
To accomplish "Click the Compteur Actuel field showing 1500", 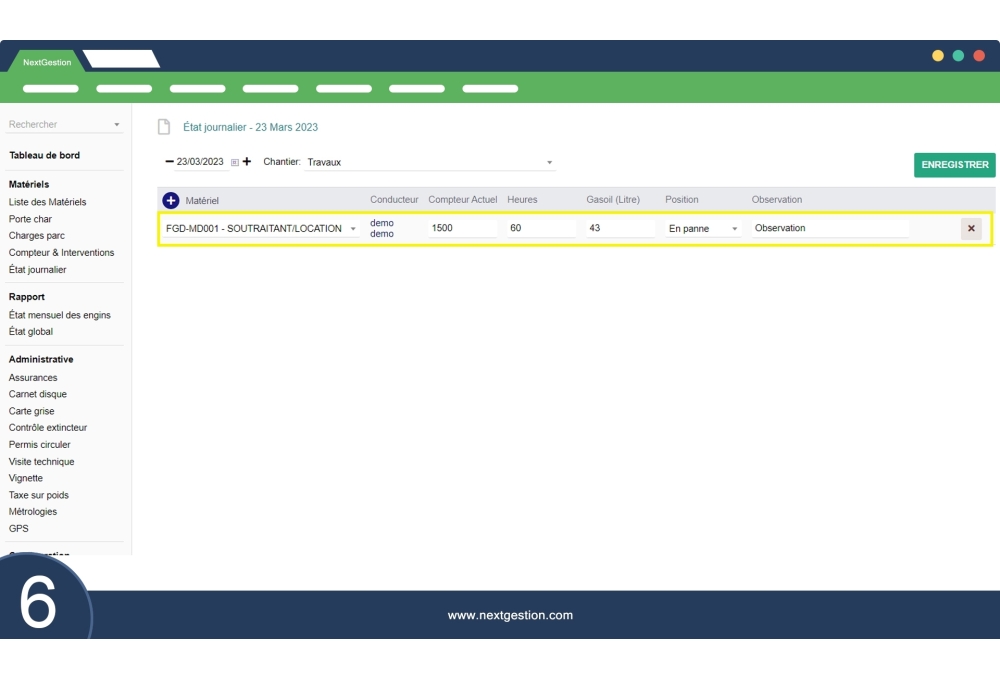I will [x=462, y=228].
